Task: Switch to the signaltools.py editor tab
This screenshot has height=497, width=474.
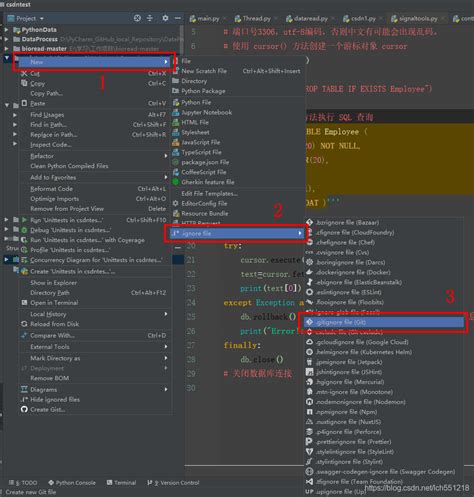Action: tap(417, 19)
